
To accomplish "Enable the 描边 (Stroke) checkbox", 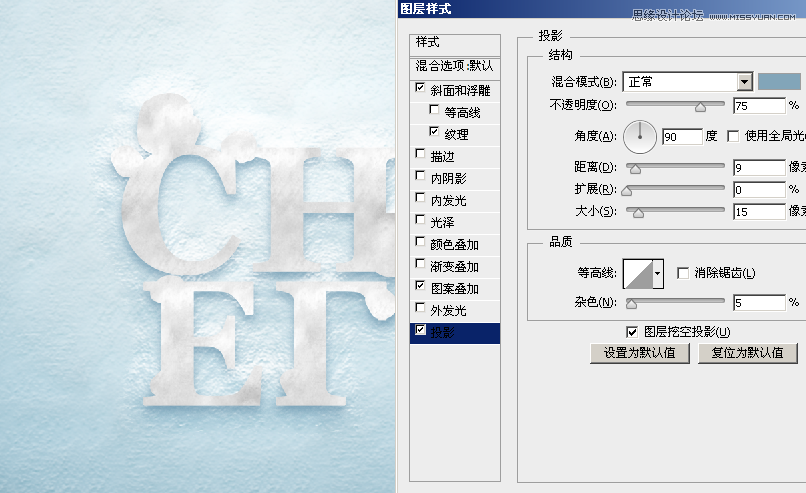I will [x=420, y=155].
